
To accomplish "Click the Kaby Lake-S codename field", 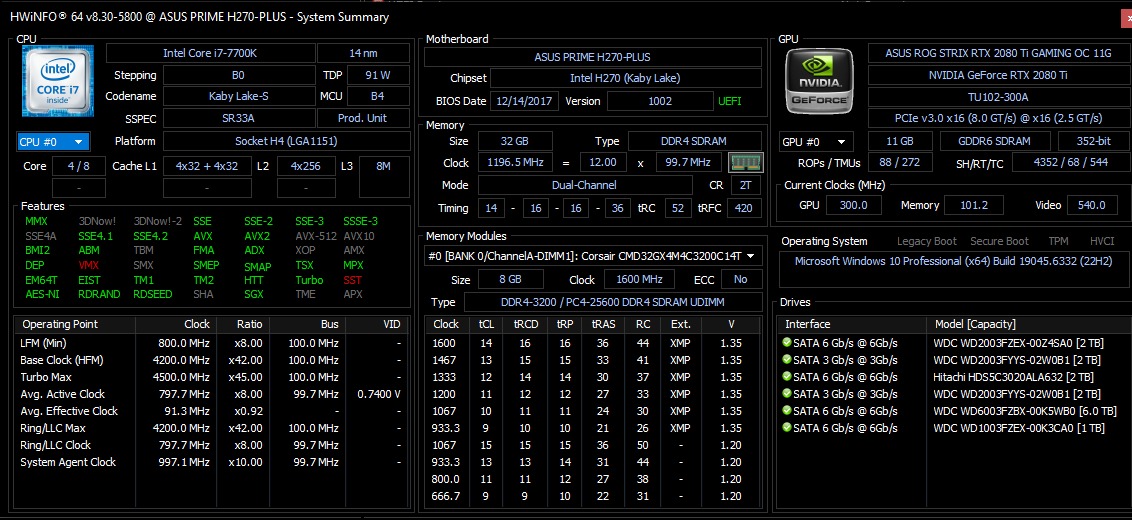I will click(239, 96).
